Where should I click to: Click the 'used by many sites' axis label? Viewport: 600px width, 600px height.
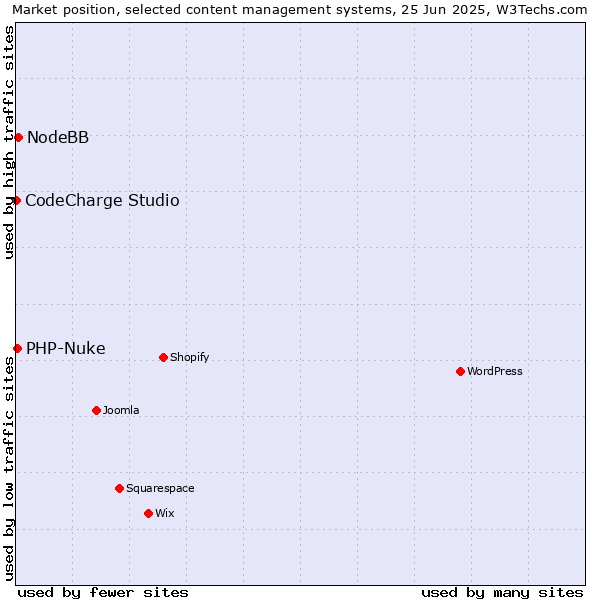502,592
